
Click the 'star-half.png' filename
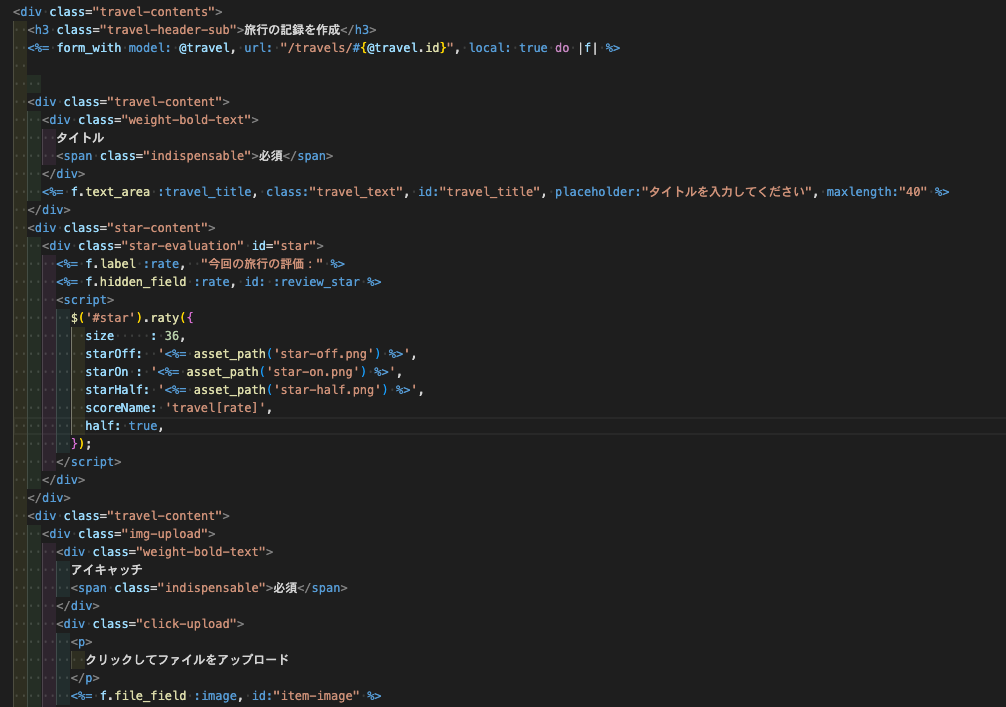pyautogui.click(x=327, y=389)
